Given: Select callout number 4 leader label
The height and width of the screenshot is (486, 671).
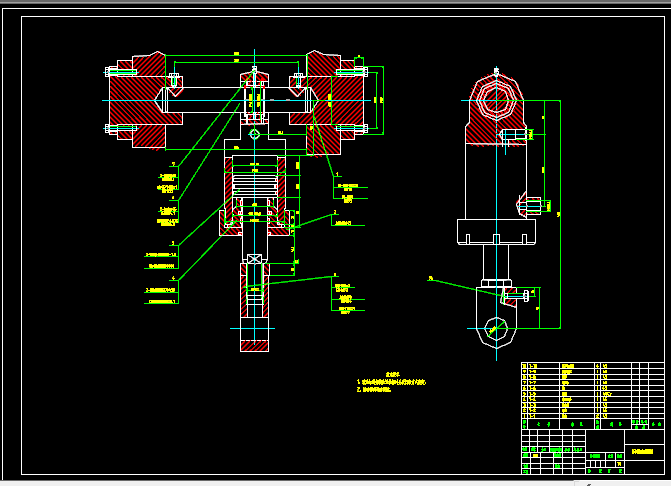Looking at the screenshot, I should pos(173,278).
